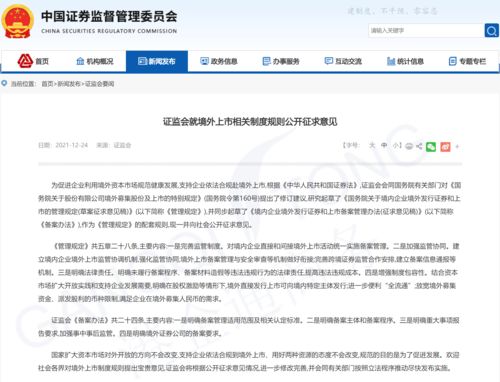Open the 互动交流 navigation tab
Screen dimensions: 500x382
click(343, 61)
